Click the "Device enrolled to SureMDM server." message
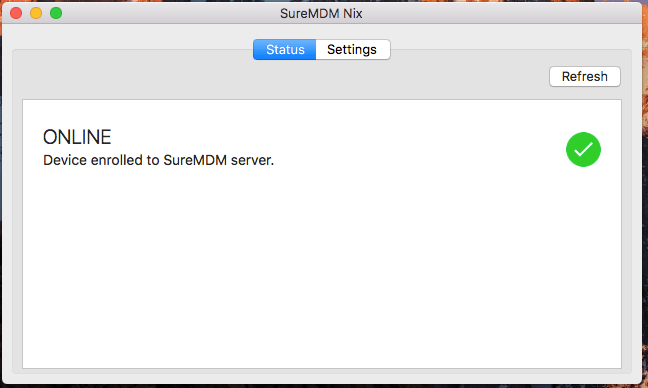648x388 pixels. pos(159,160)
